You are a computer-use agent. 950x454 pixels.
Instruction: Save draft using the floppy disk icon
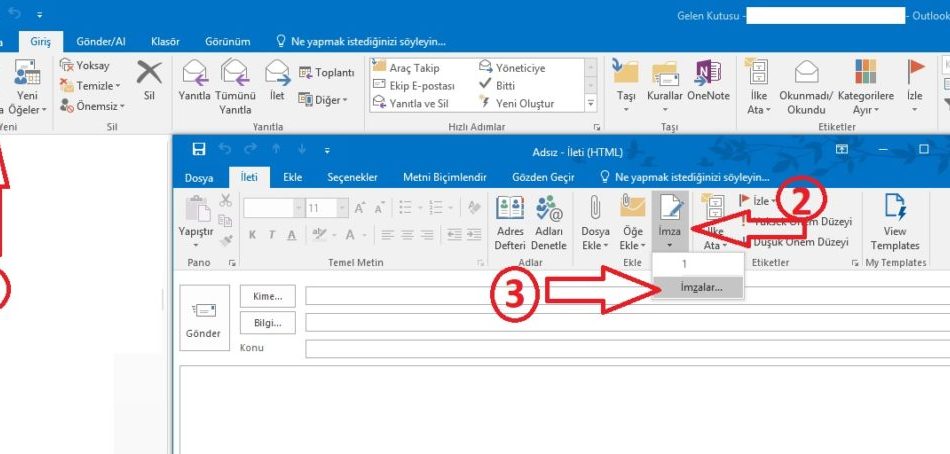(199, 150)
